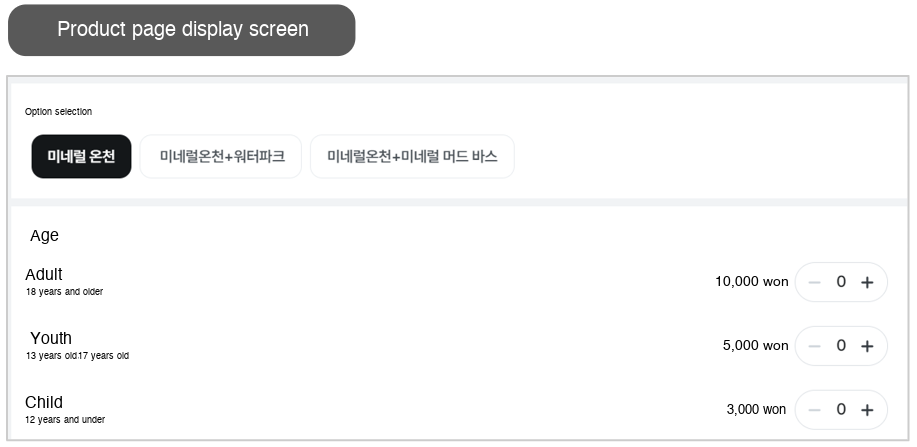Click the Adult age category label
Image resolution: width=917 pixels, height=447 pixels.
pyautogui.click(x=44, y=274)
